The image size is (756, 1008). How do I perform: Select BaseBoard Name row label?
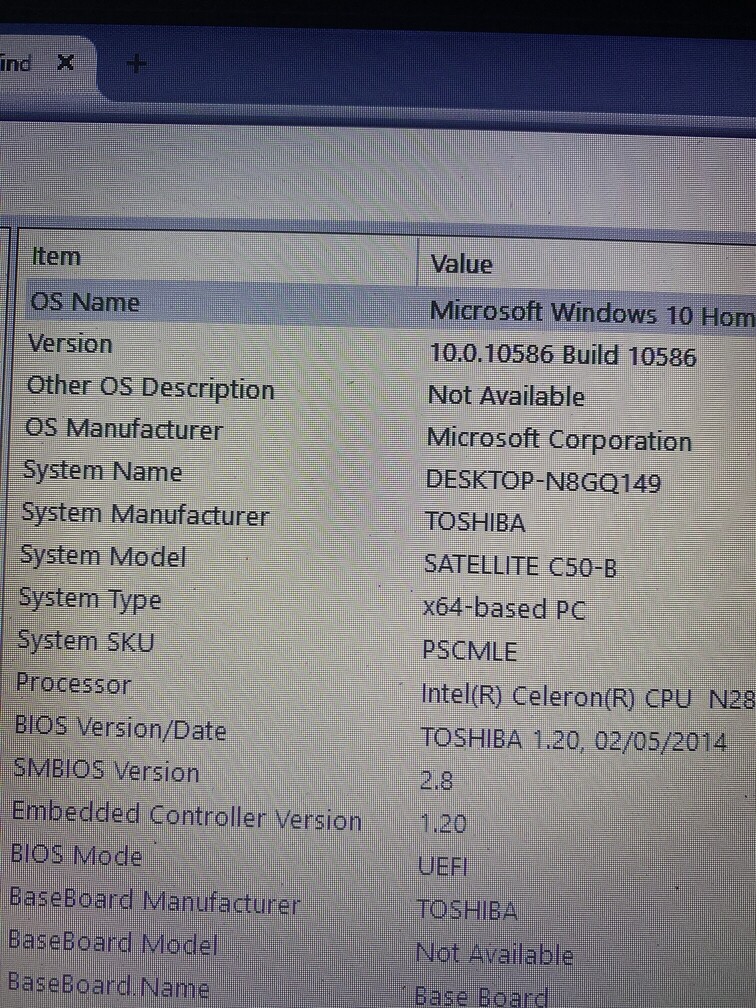click(109, 985)
